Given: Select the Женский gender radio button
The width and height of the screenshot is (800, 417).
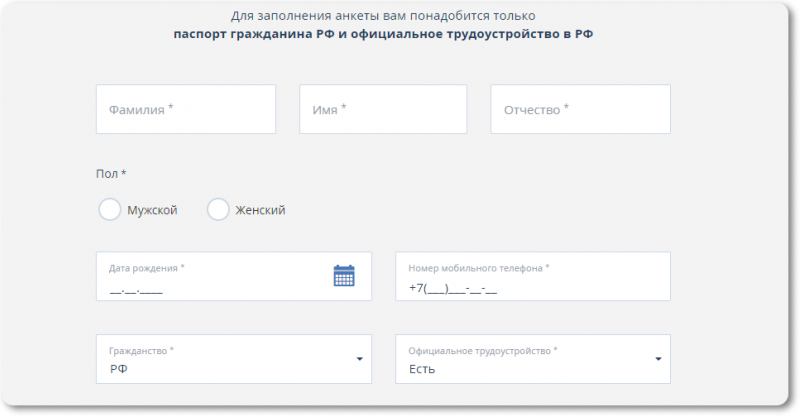Looking at the screenshot, I should click(218, 209).
